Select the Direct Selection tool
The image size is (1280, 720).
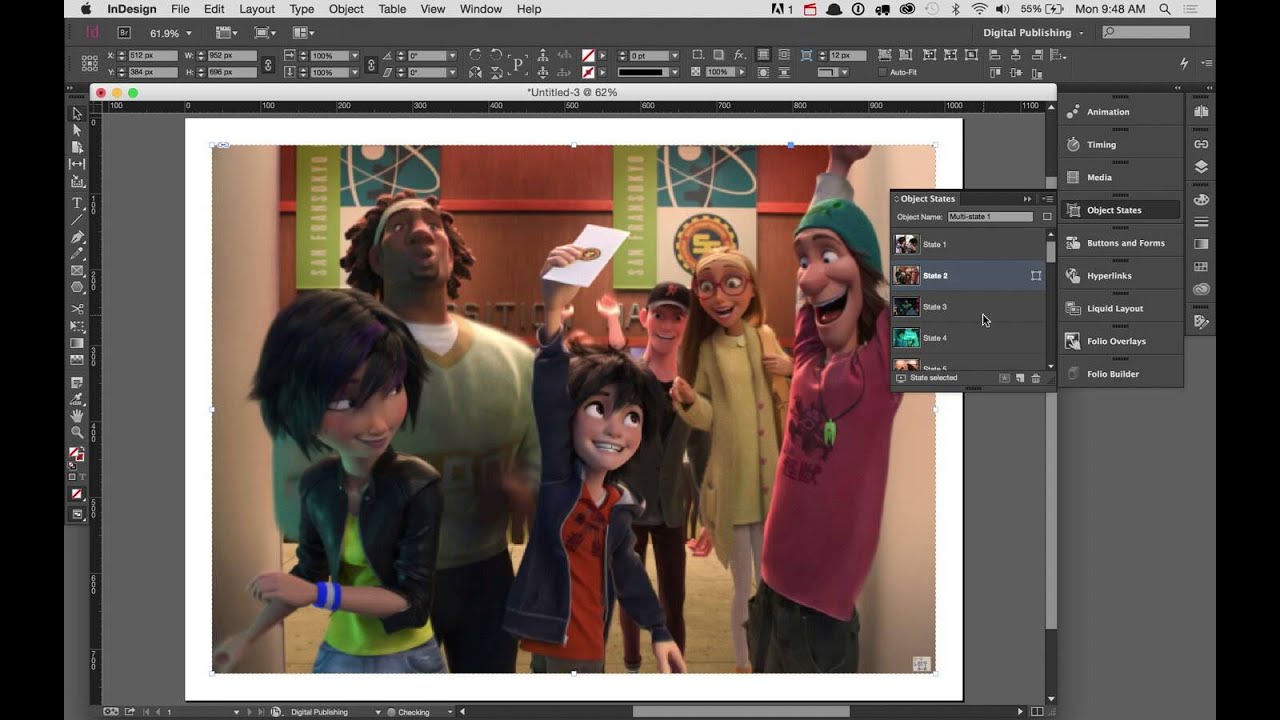[77, 130]
